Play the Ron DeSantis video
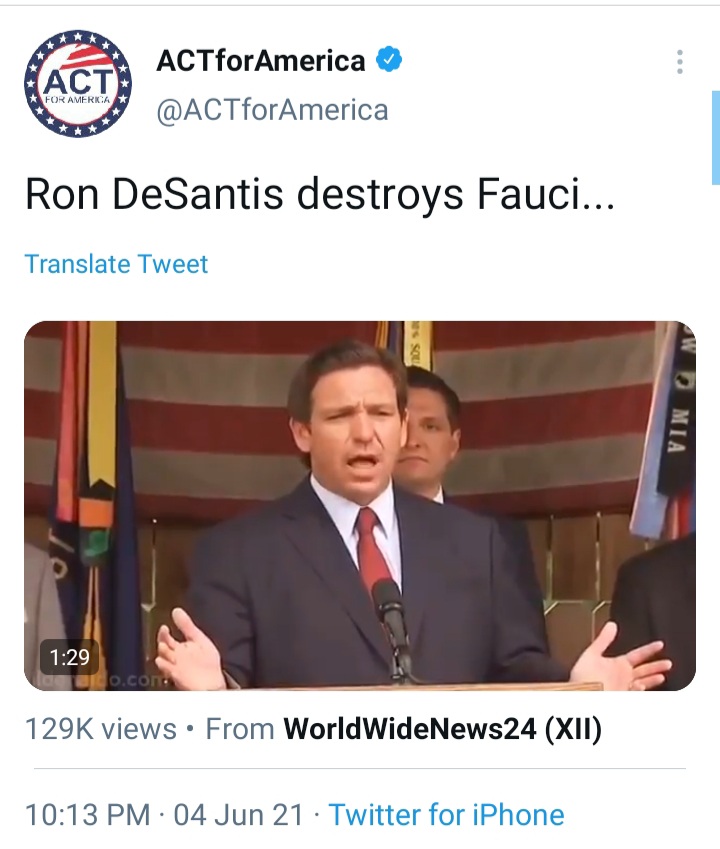 click(x=359, y=506)
